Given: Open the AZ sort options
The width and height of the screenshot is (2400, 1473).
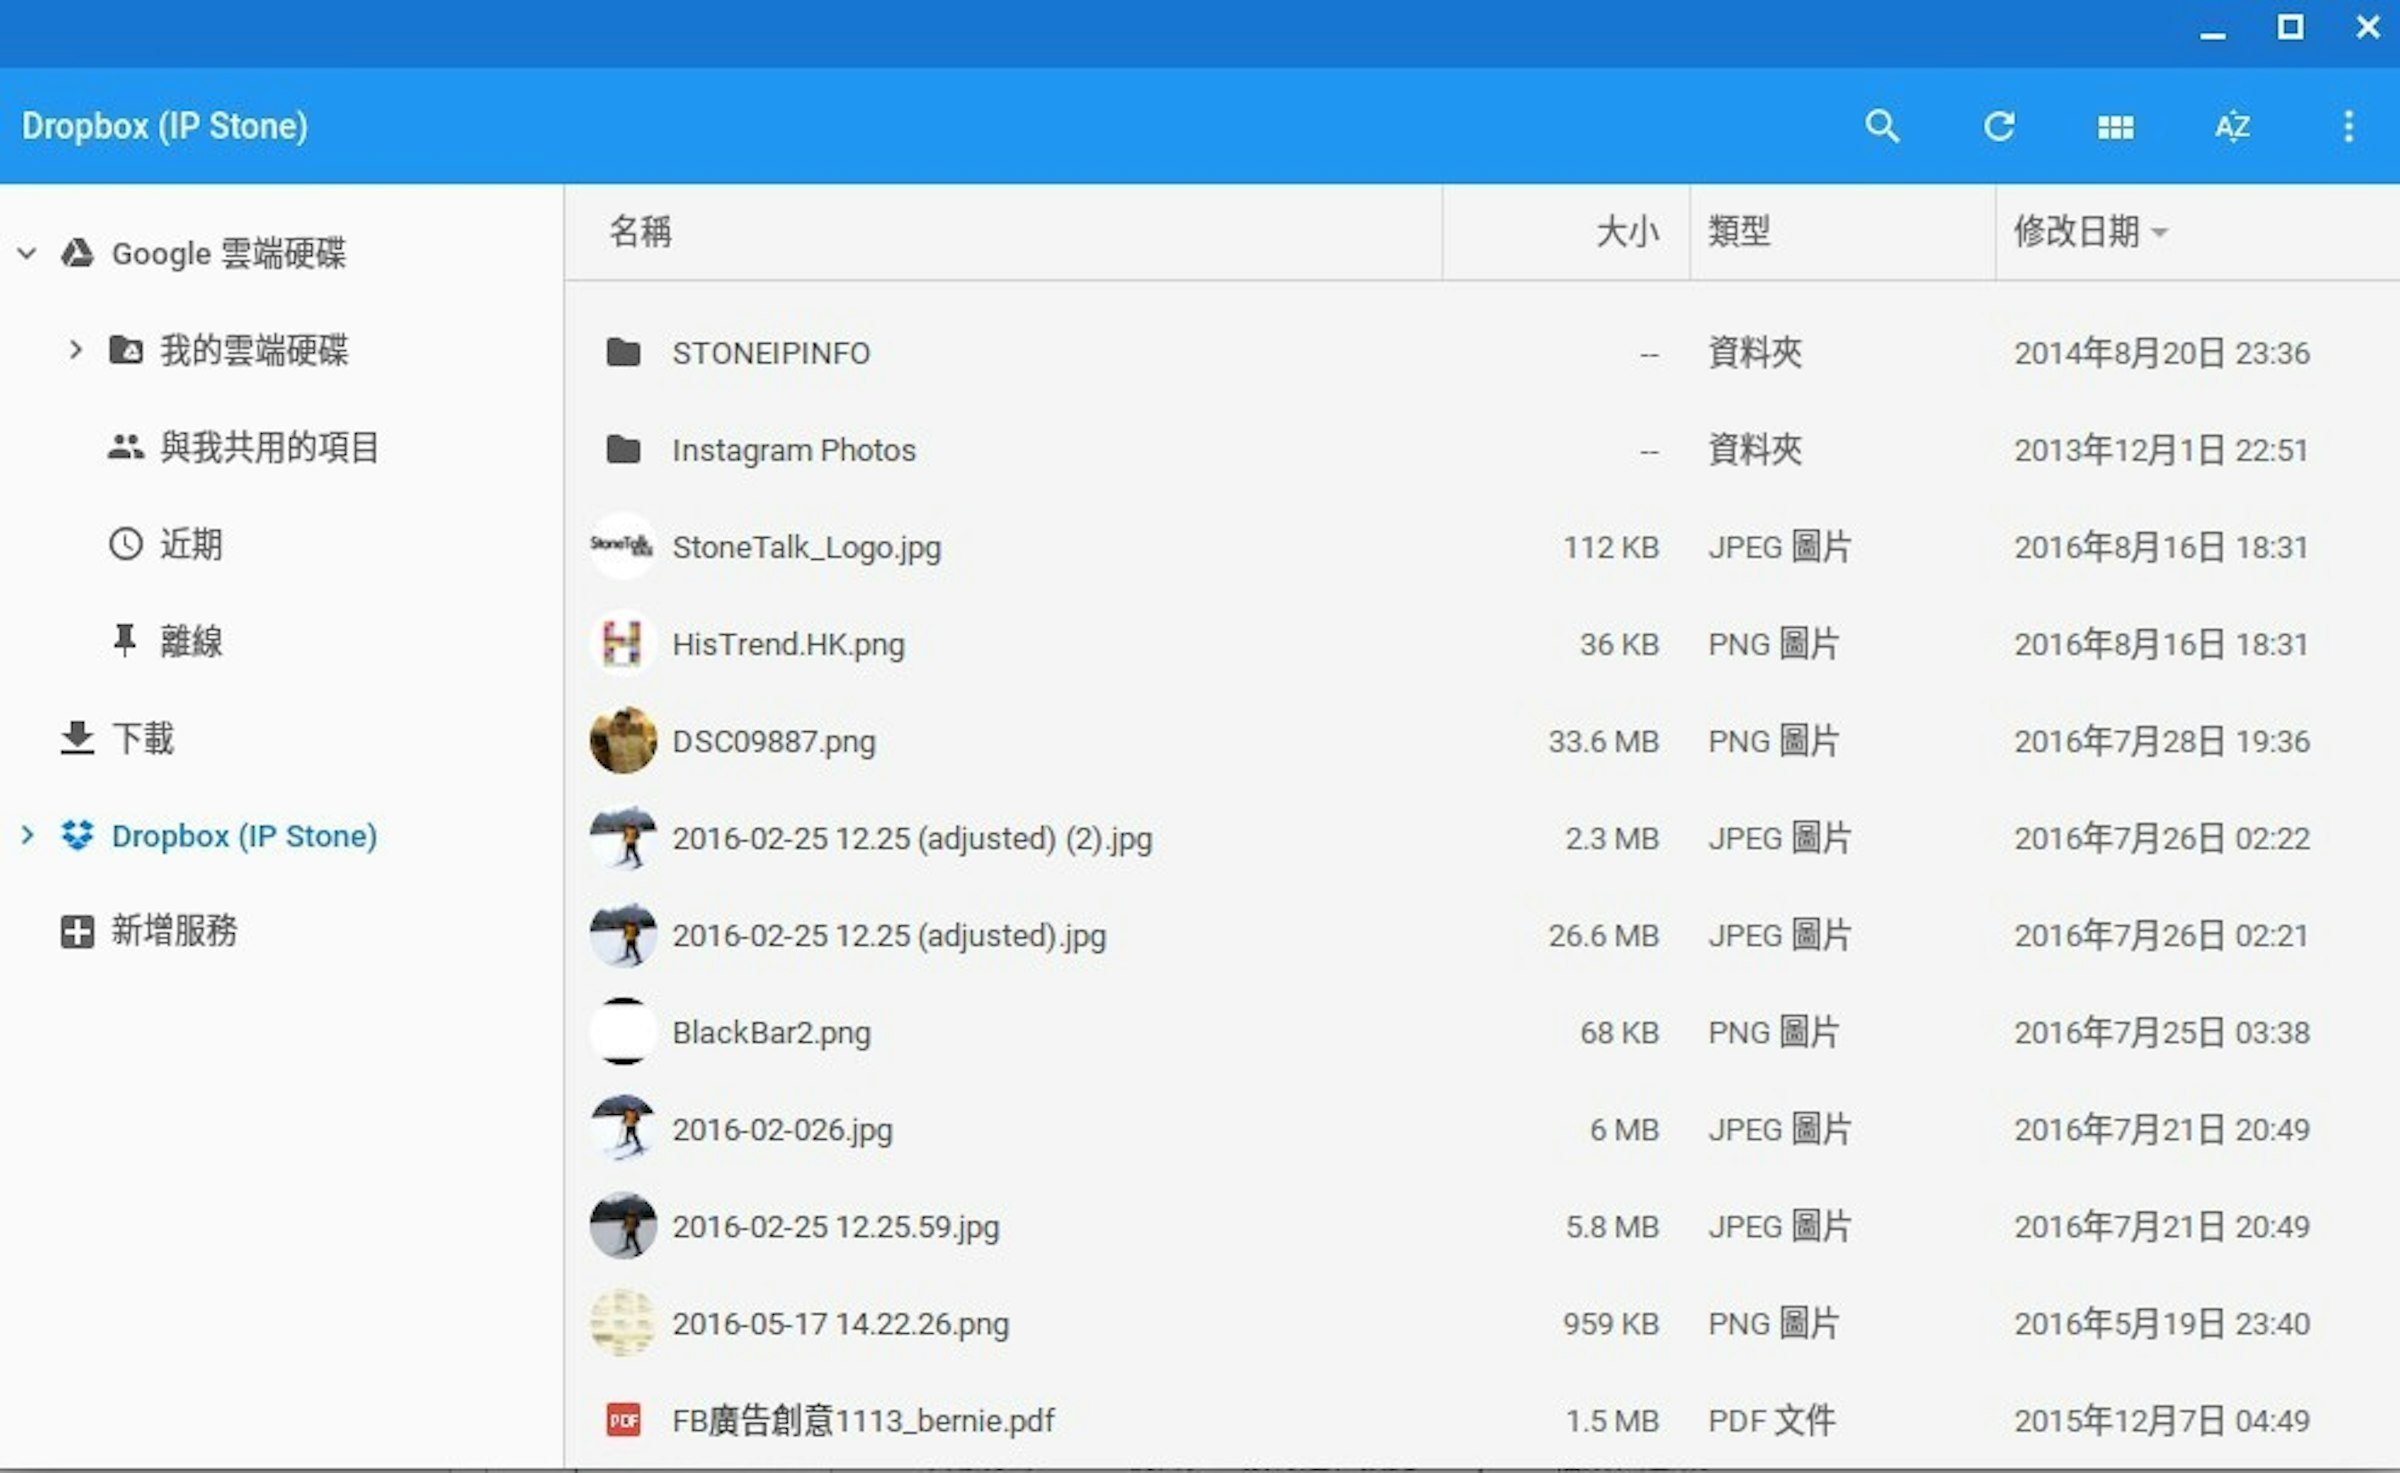Looking at the screenshot, I should 2232,127.
